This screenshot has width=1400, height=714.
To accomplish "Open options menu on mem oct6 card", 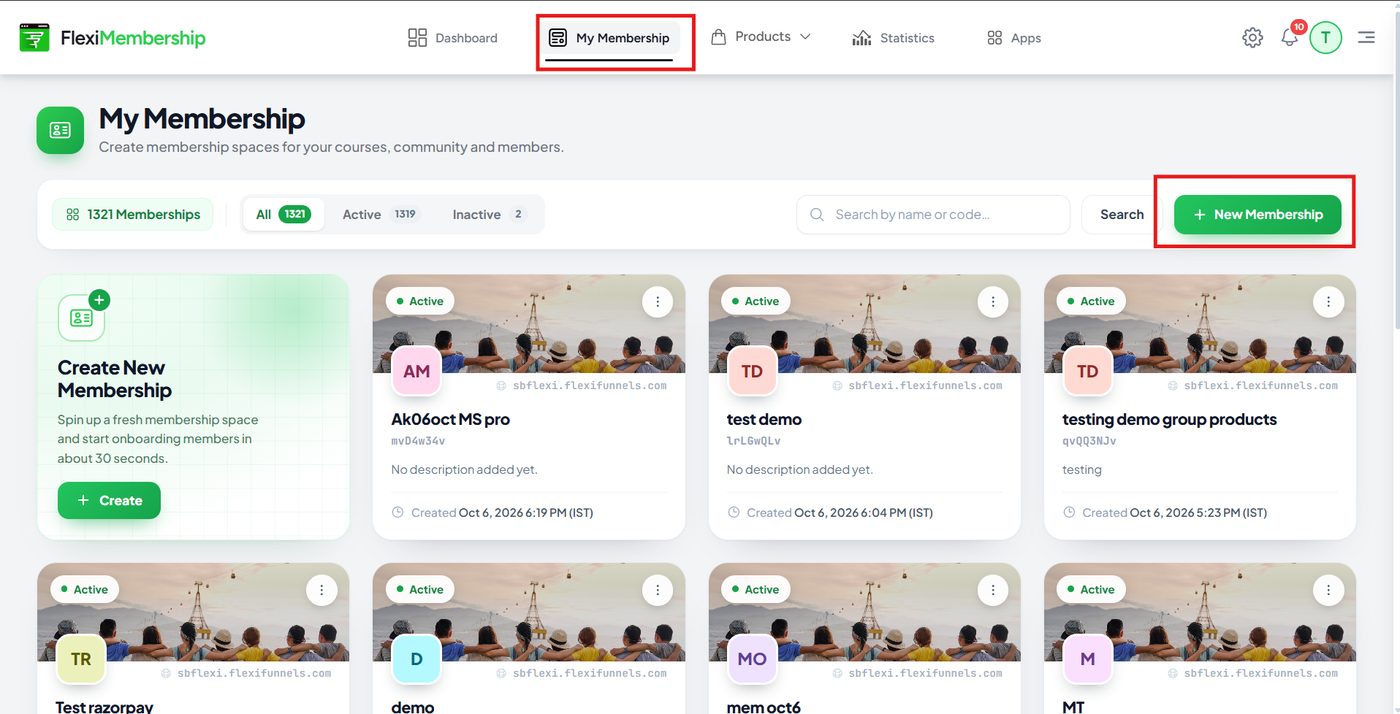I will [x=993, y=590].
